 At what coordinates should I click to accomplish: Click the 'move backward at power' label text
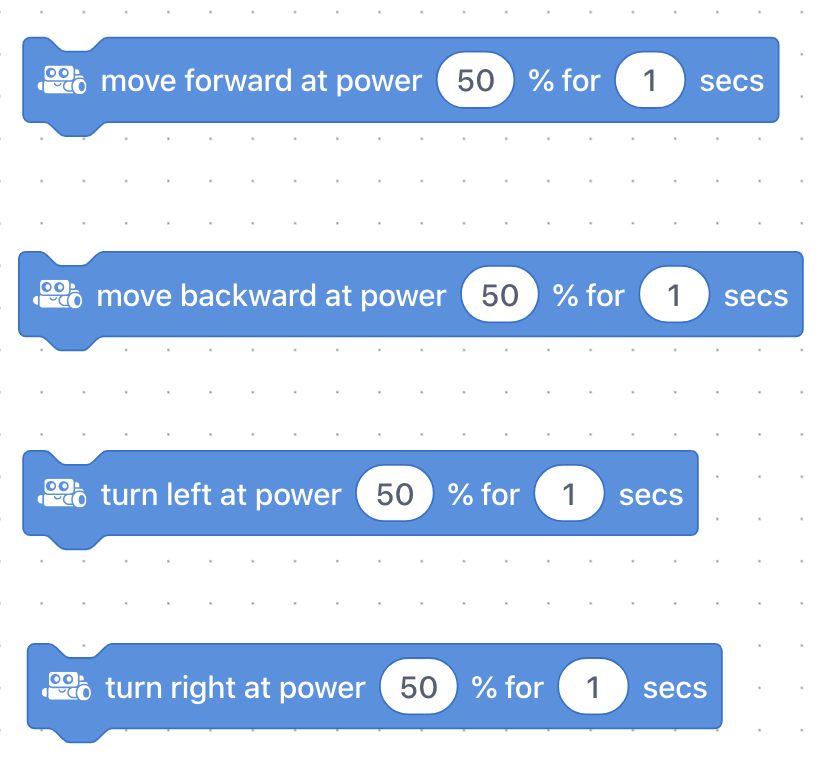(x=271, y=296)
